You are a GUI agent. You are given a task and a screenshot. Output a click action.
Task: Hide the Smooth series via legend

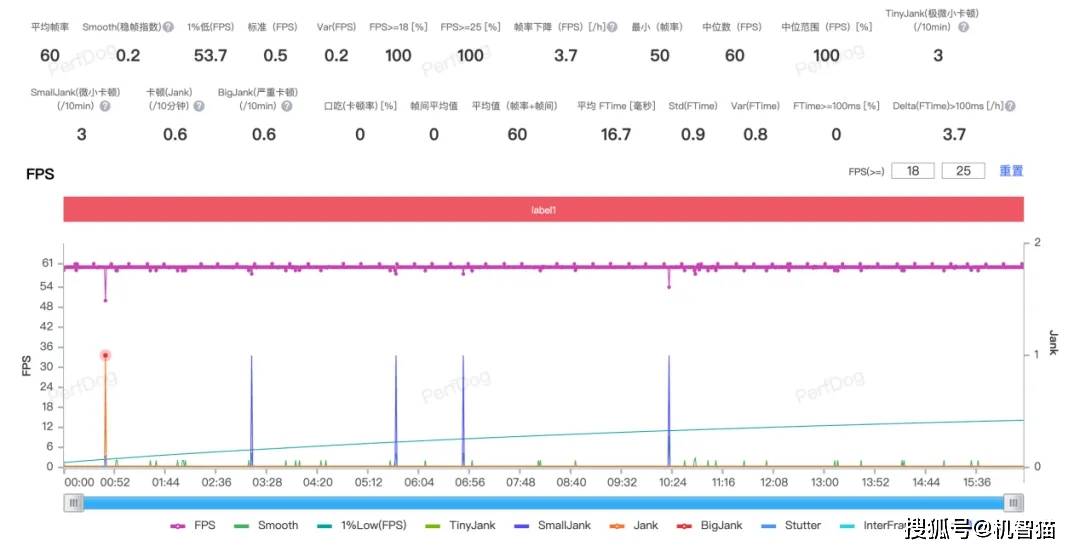point(267,525)
